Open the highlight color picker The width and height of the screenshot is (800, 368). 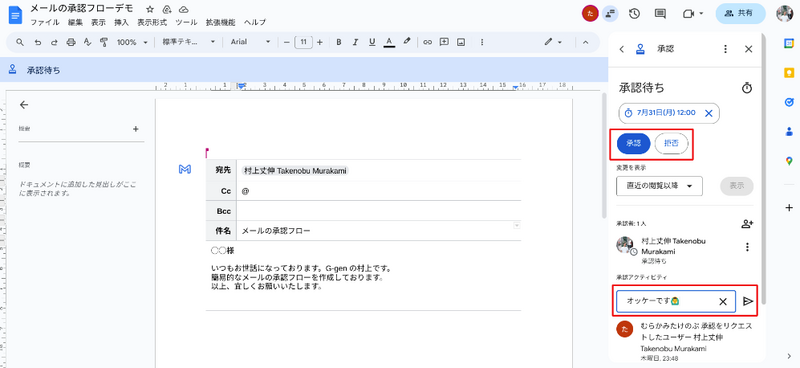407,41
